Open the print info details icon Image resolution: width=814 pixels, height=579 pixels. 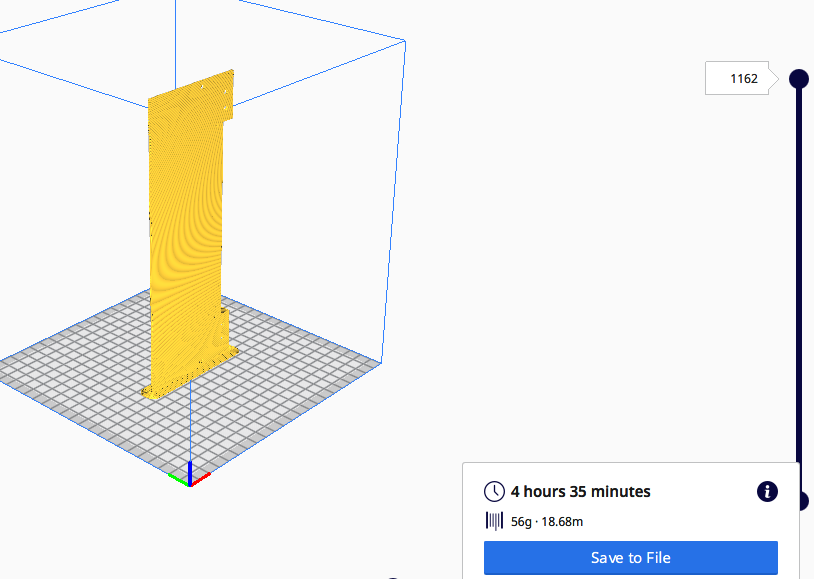[x=767, y=491]
